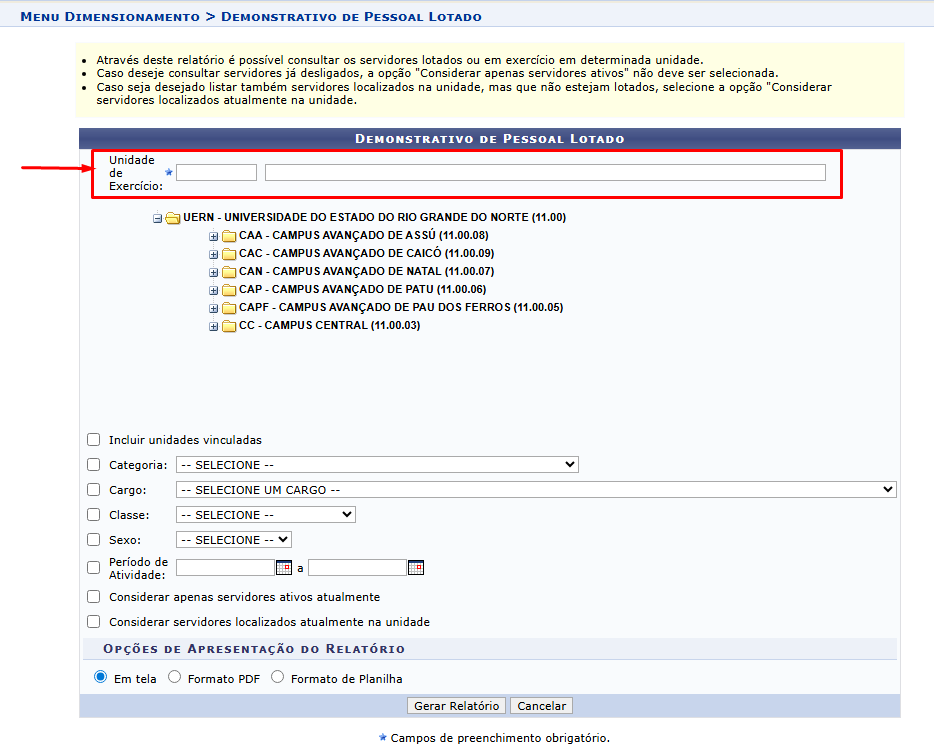934x756 pixels.
Task: Open the Categoria dropdown
Action: (x=377, y=465)
